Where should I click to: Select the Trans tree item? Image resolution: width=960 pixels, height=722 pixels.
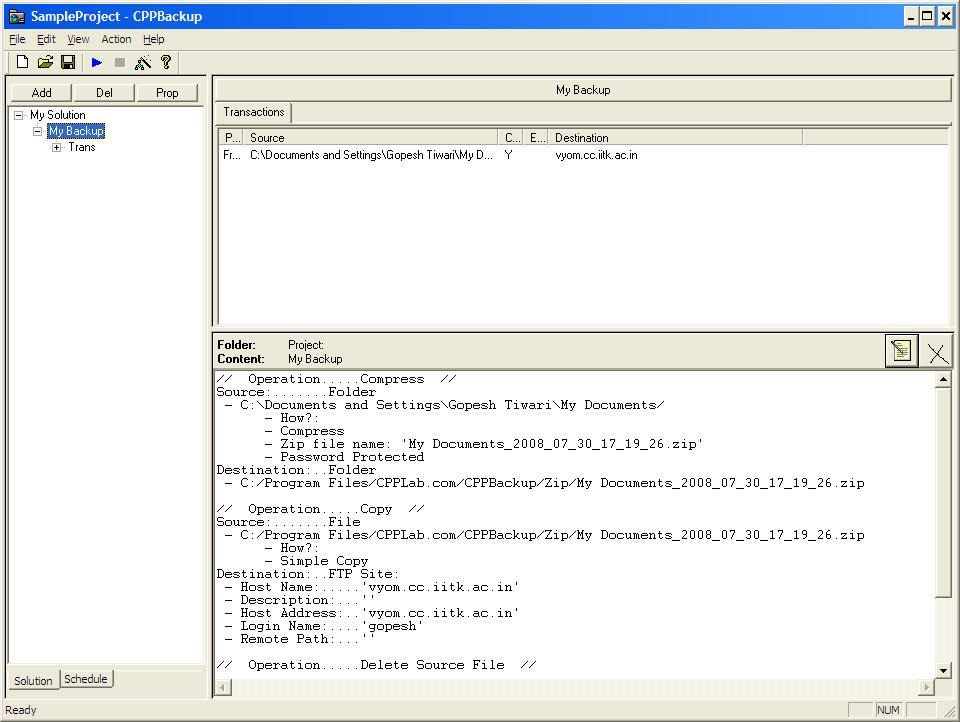point(82,148)
